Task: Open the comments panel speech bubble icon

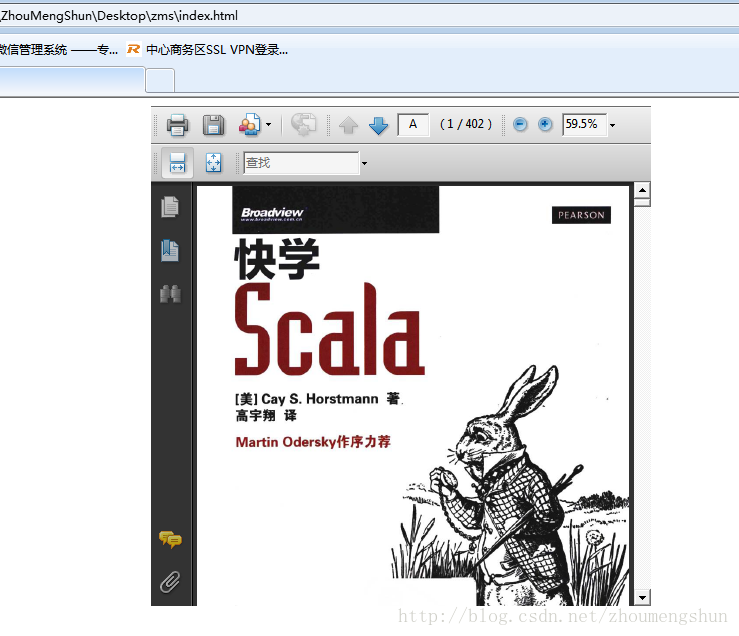Action: [x=170, y=539]
